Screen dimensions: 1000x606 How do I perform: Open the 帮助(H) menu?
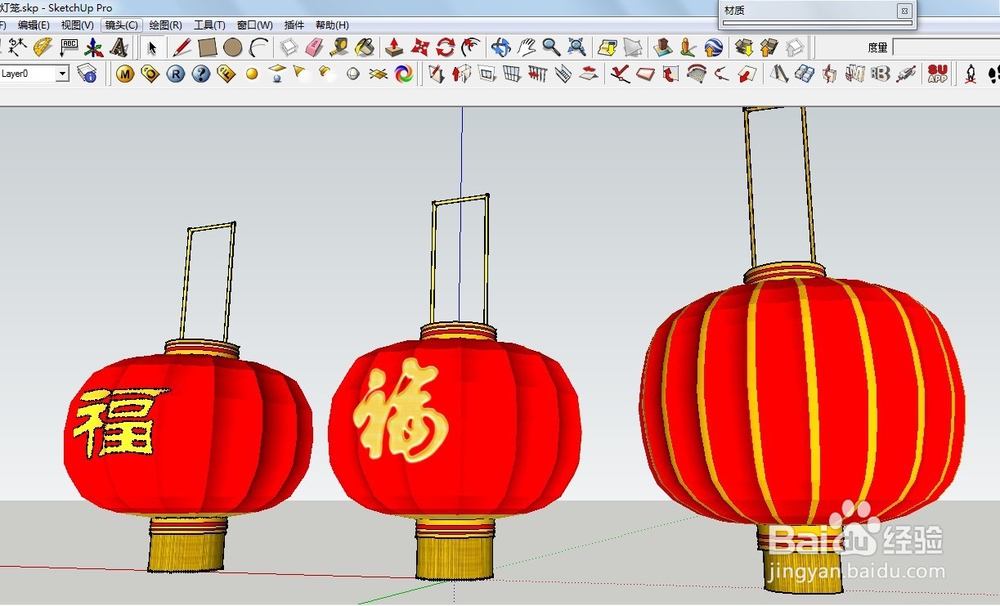point(332,25)
